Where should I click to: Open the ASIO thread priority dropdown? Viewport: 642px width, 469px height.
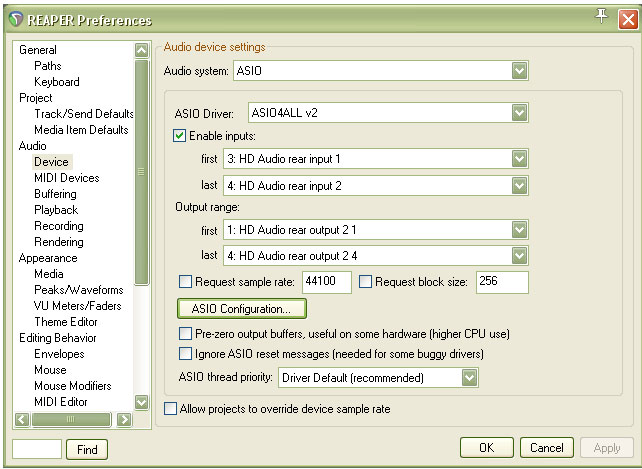(378, 378)
